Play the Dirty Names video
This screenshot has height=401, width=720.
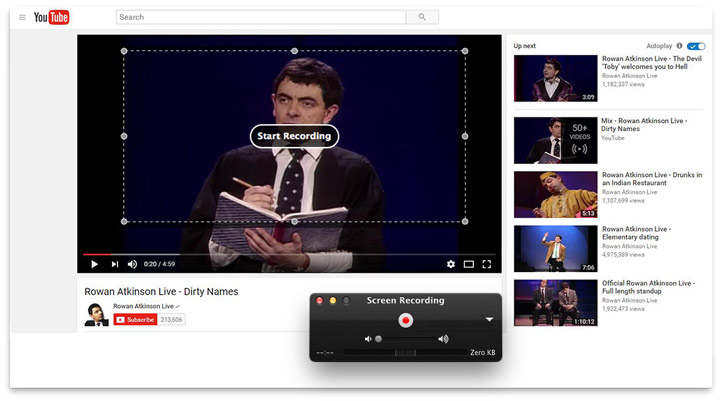coord(94,264)
